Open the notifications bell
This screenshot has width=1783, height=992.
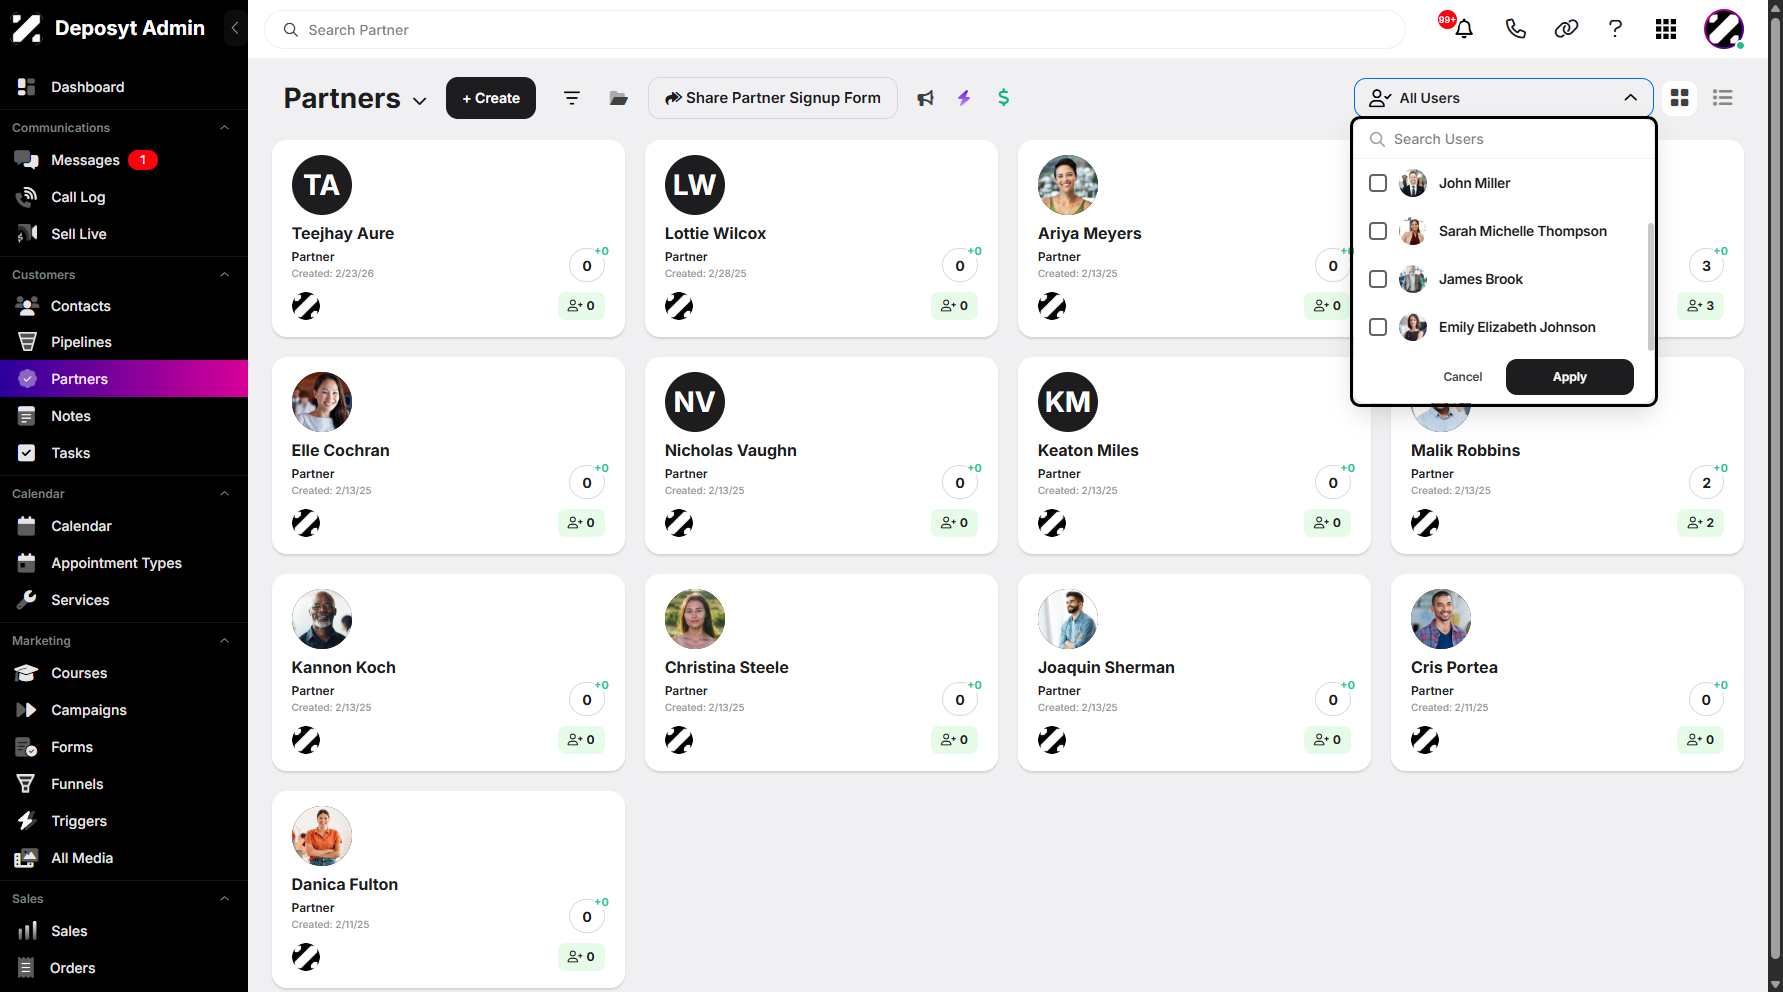click(x=1464, y=29)
